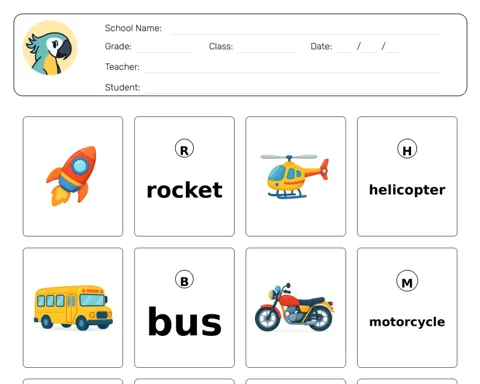Click the Student label
480x384 pixels.
pos(122,87)
